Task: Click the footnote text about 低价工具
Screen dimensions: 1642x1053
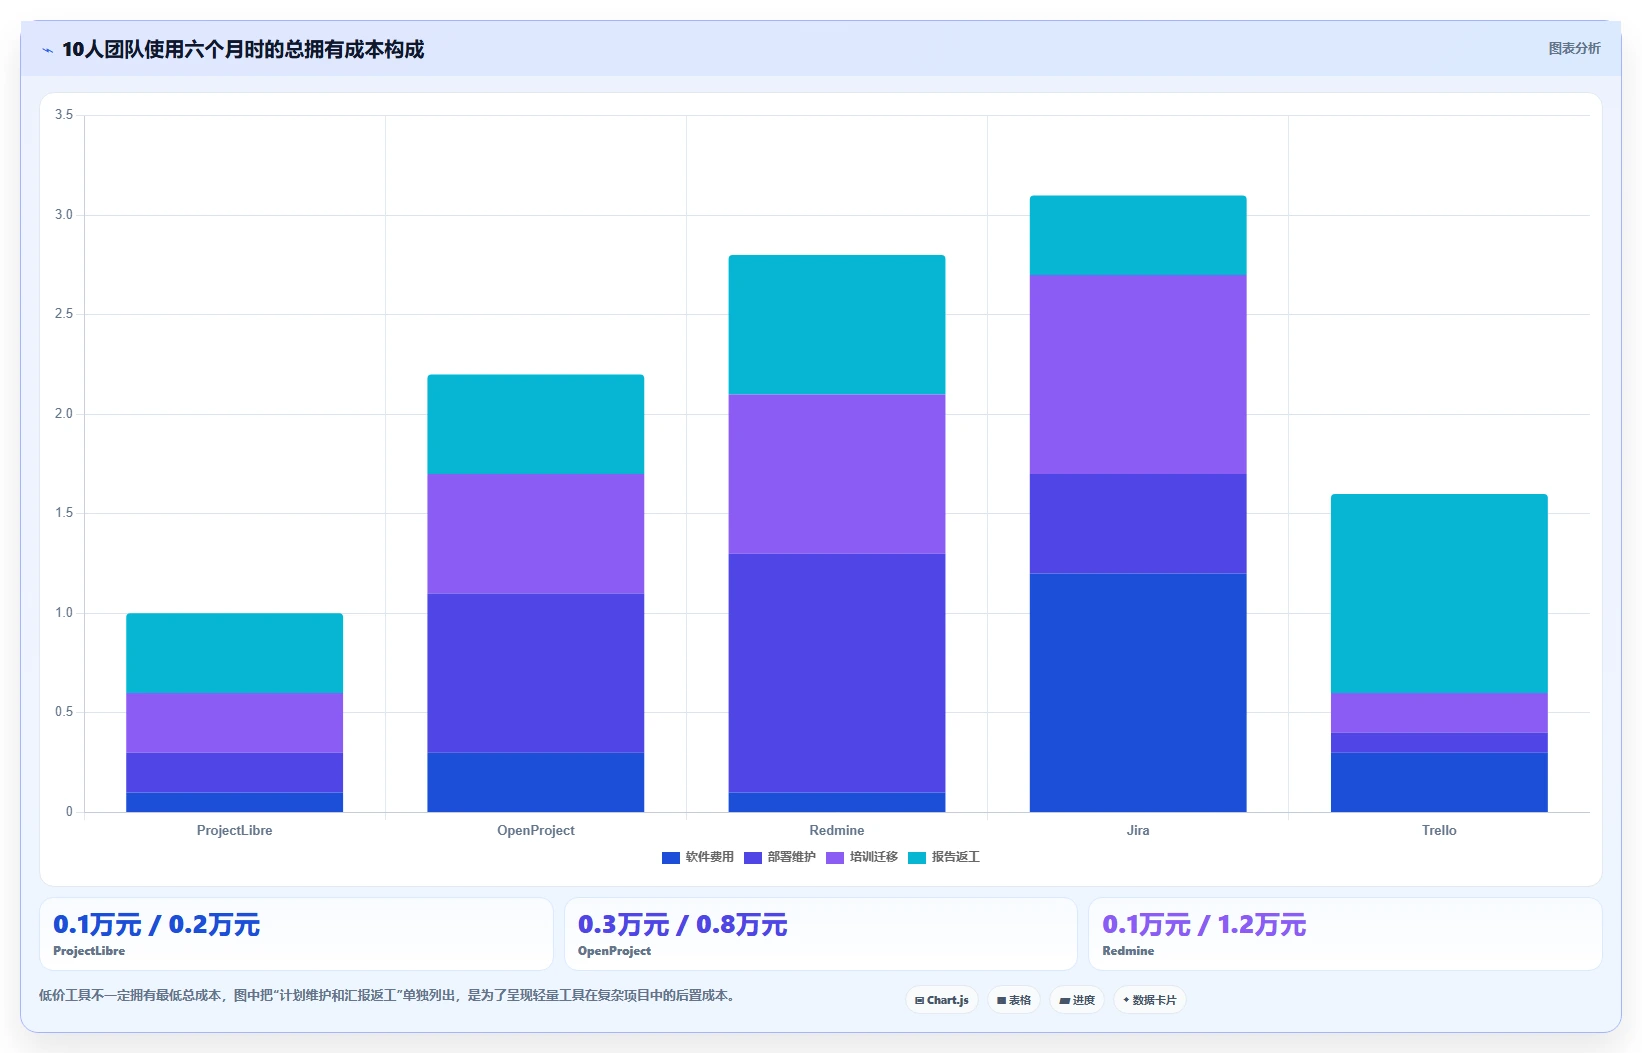Action: coord(389,996)
